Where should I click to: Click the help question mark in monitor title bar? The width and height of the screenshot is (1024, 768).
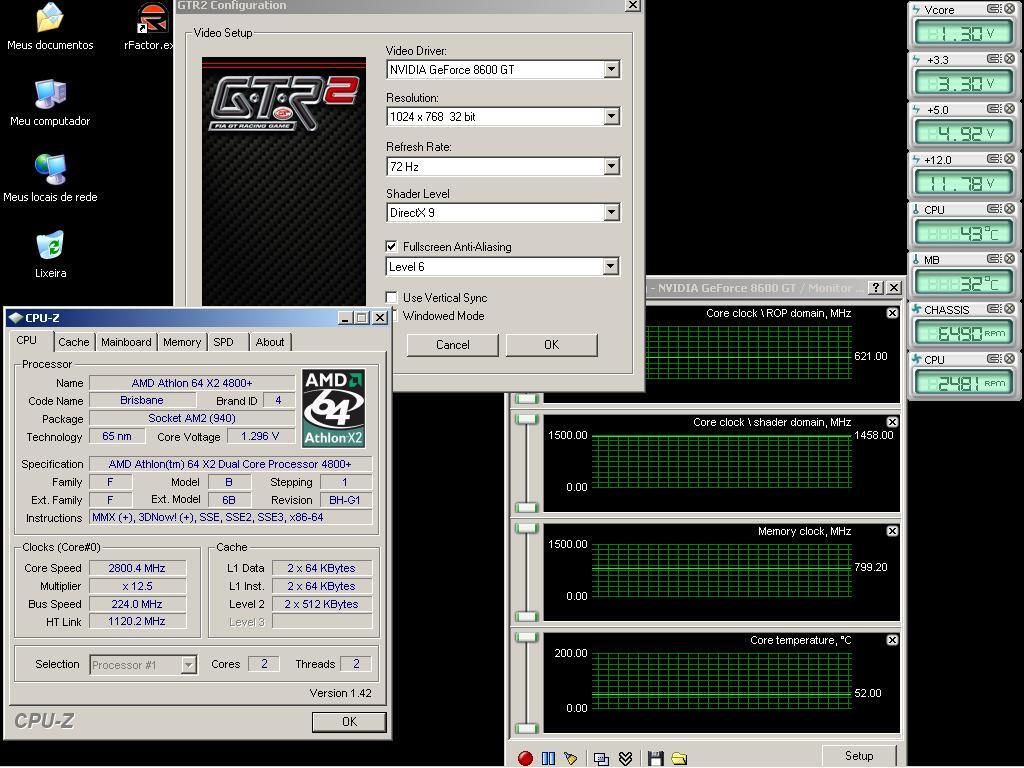(x=876, y=287)
